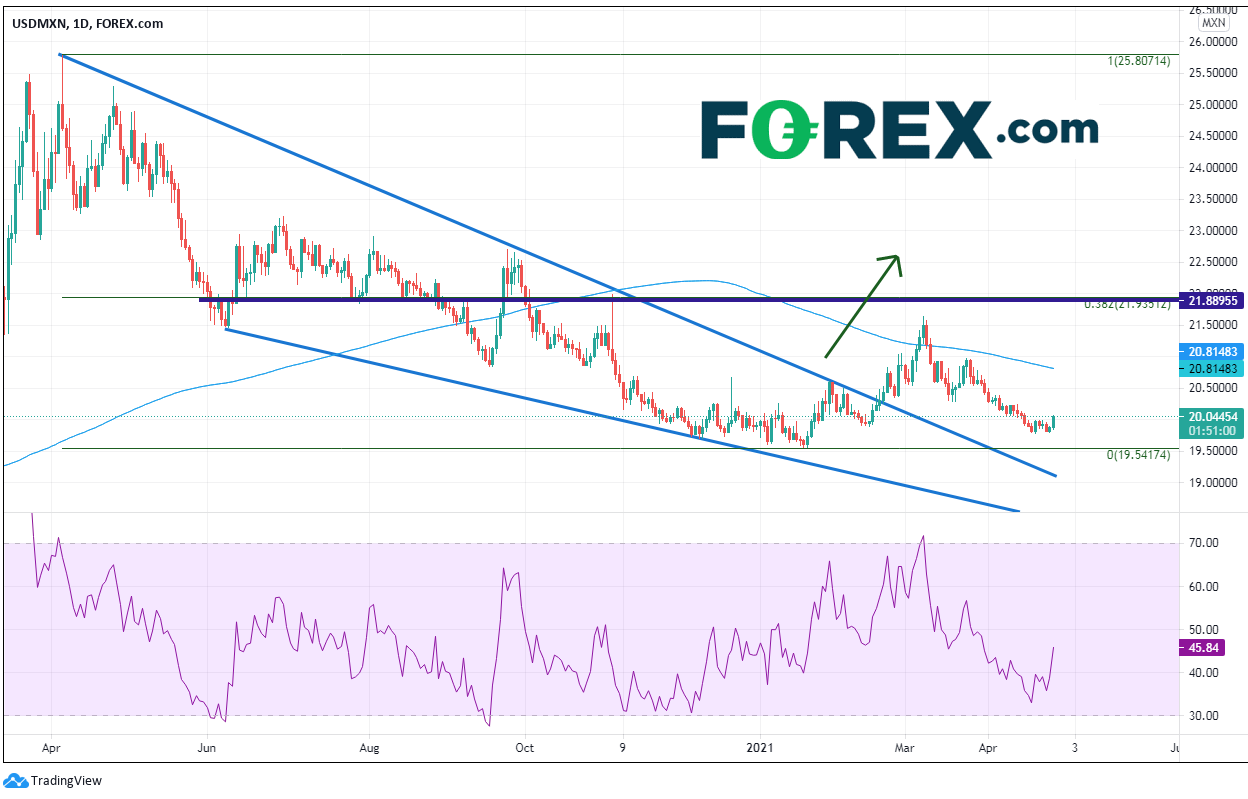Click the 30.00 RSI axis level
The height and width of the screenshot is (799, 1248).
click(x=1205, y=716)
